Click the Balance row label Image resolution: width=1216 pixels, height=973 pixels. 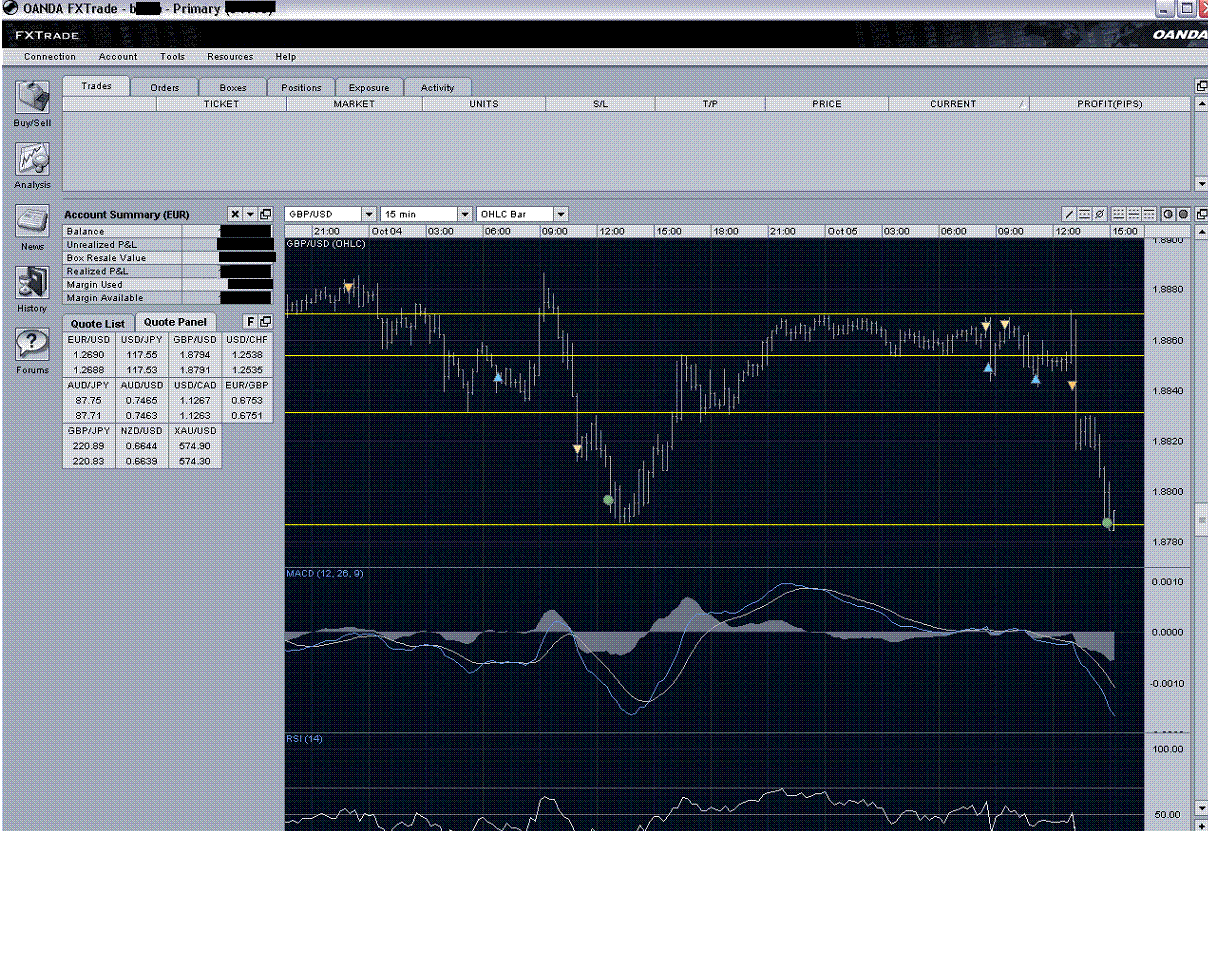[x=85, y=232]
